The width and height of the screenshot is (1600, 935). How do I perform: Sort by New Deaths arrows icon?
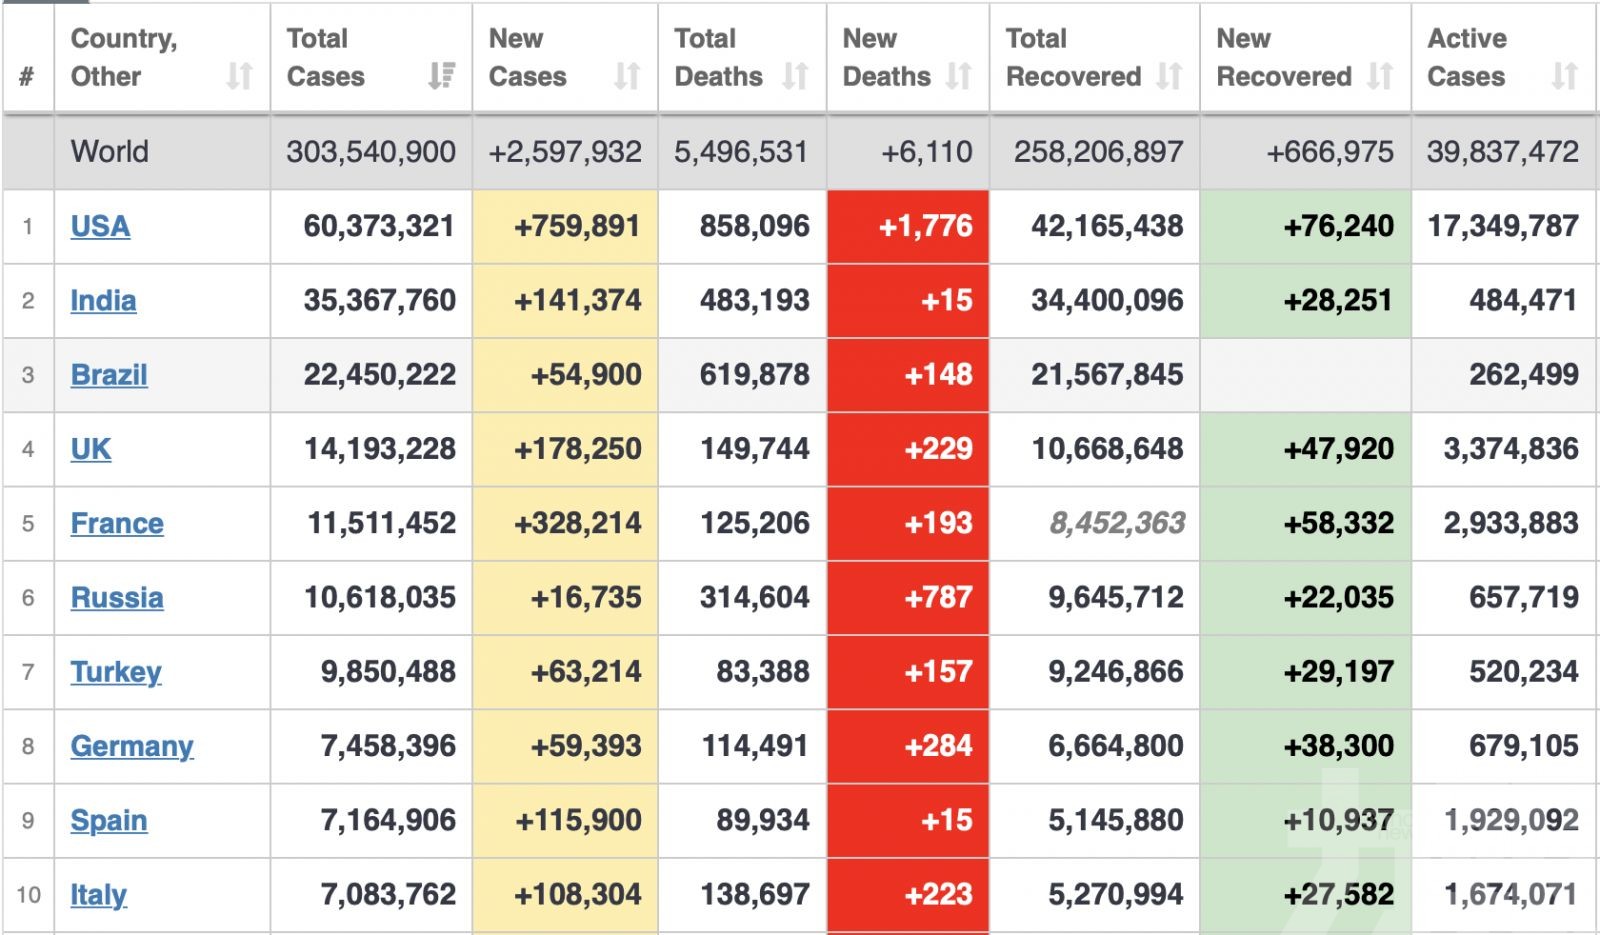tap(959, 76)
